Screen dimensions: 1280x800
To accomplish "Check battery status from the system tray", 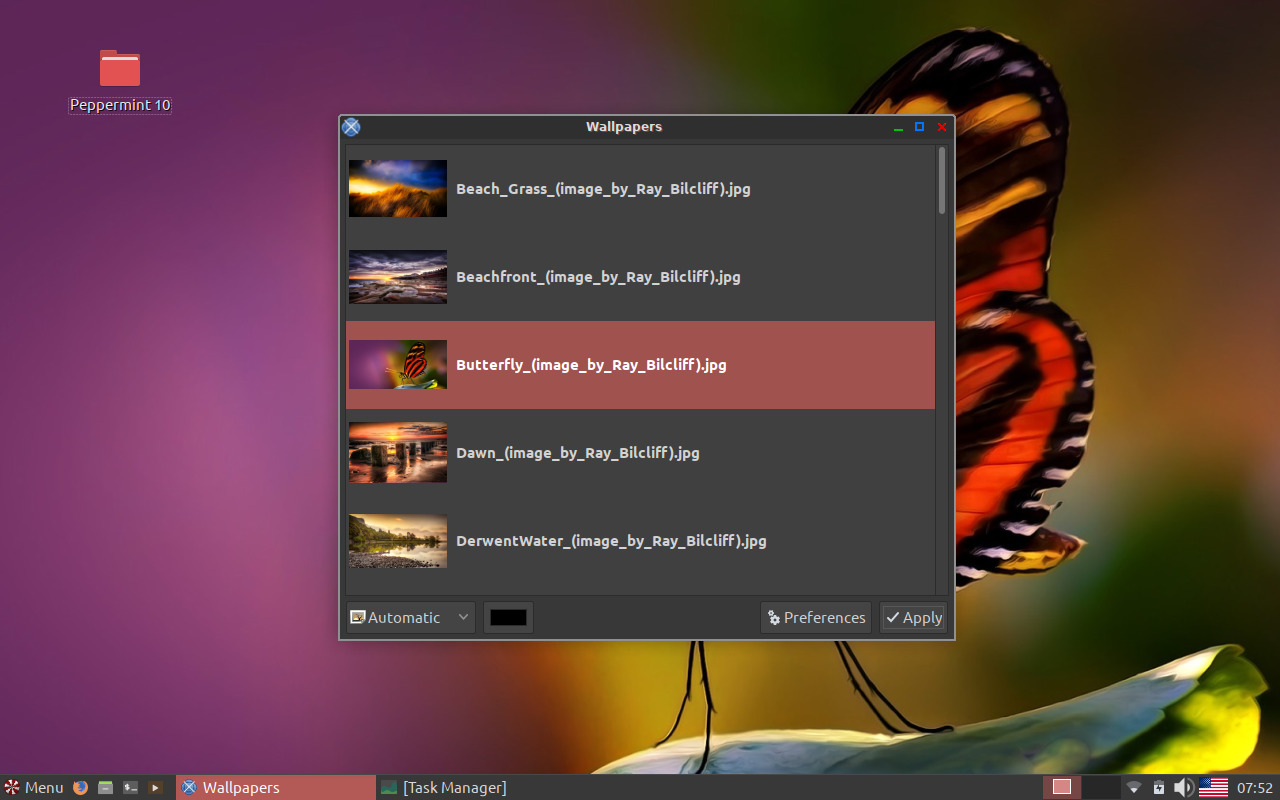I will click(x=1157, y=787).
